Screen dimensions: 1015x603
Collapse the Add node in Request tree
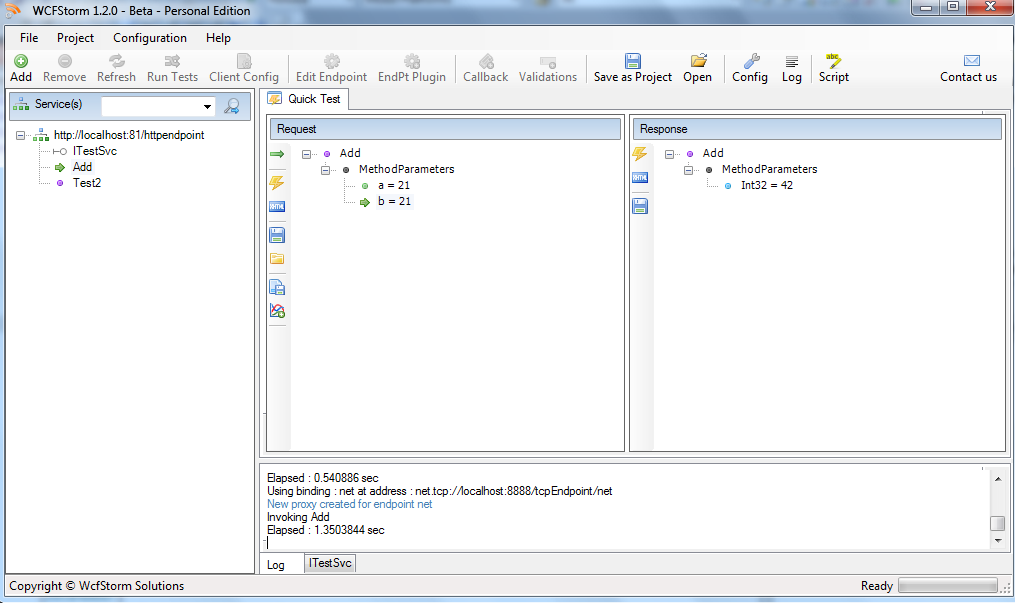[306, 154]
